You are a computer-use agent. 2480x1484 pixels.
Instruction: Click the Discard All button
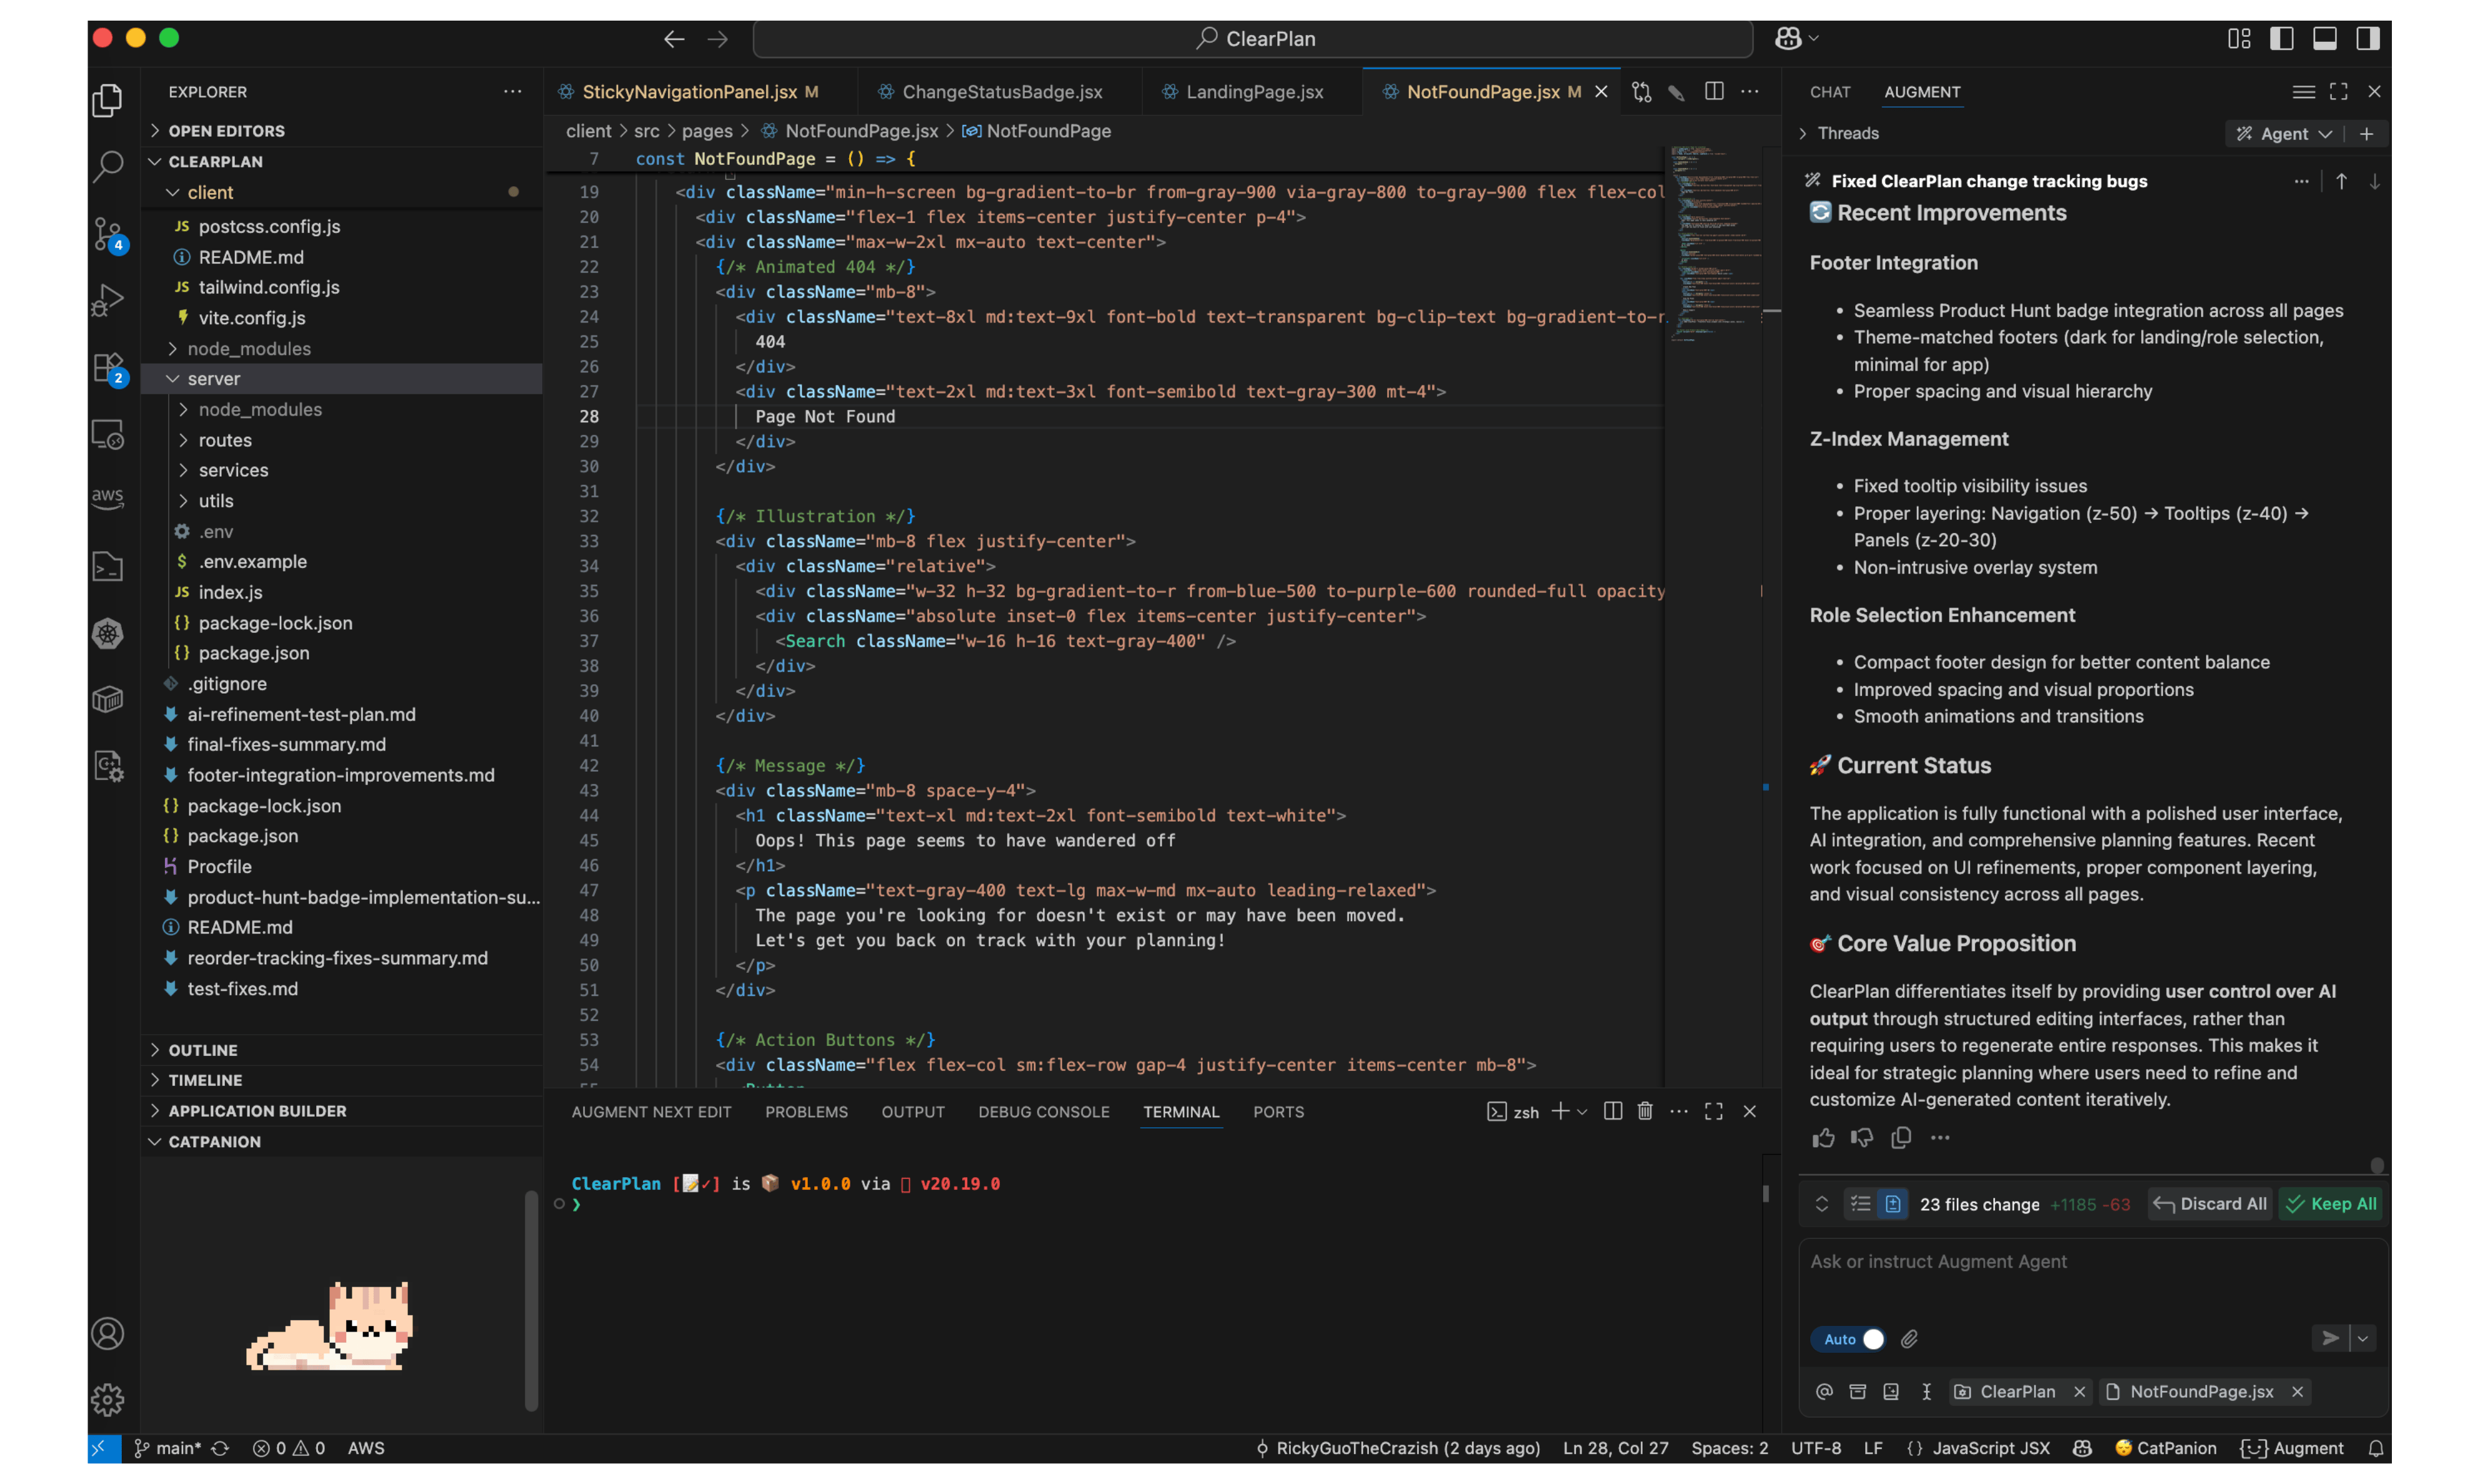2210,1203
